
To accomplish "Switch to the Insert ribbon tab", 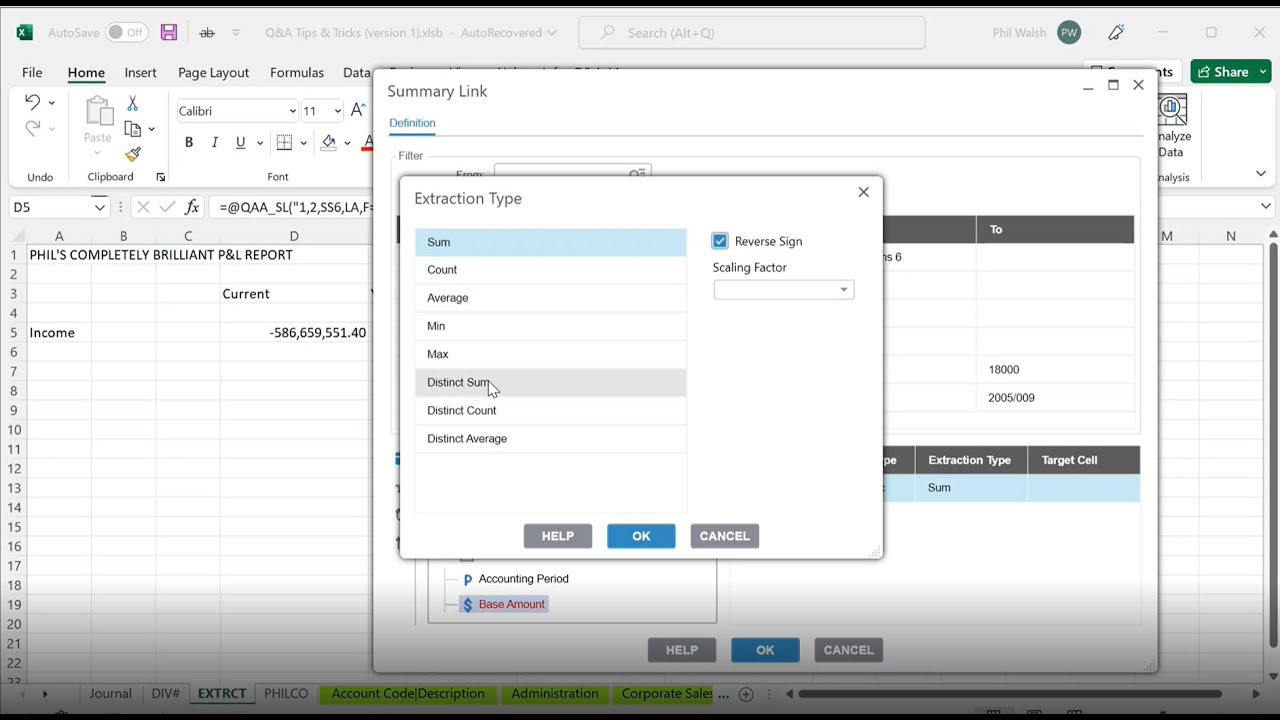I will coord(140,72).
